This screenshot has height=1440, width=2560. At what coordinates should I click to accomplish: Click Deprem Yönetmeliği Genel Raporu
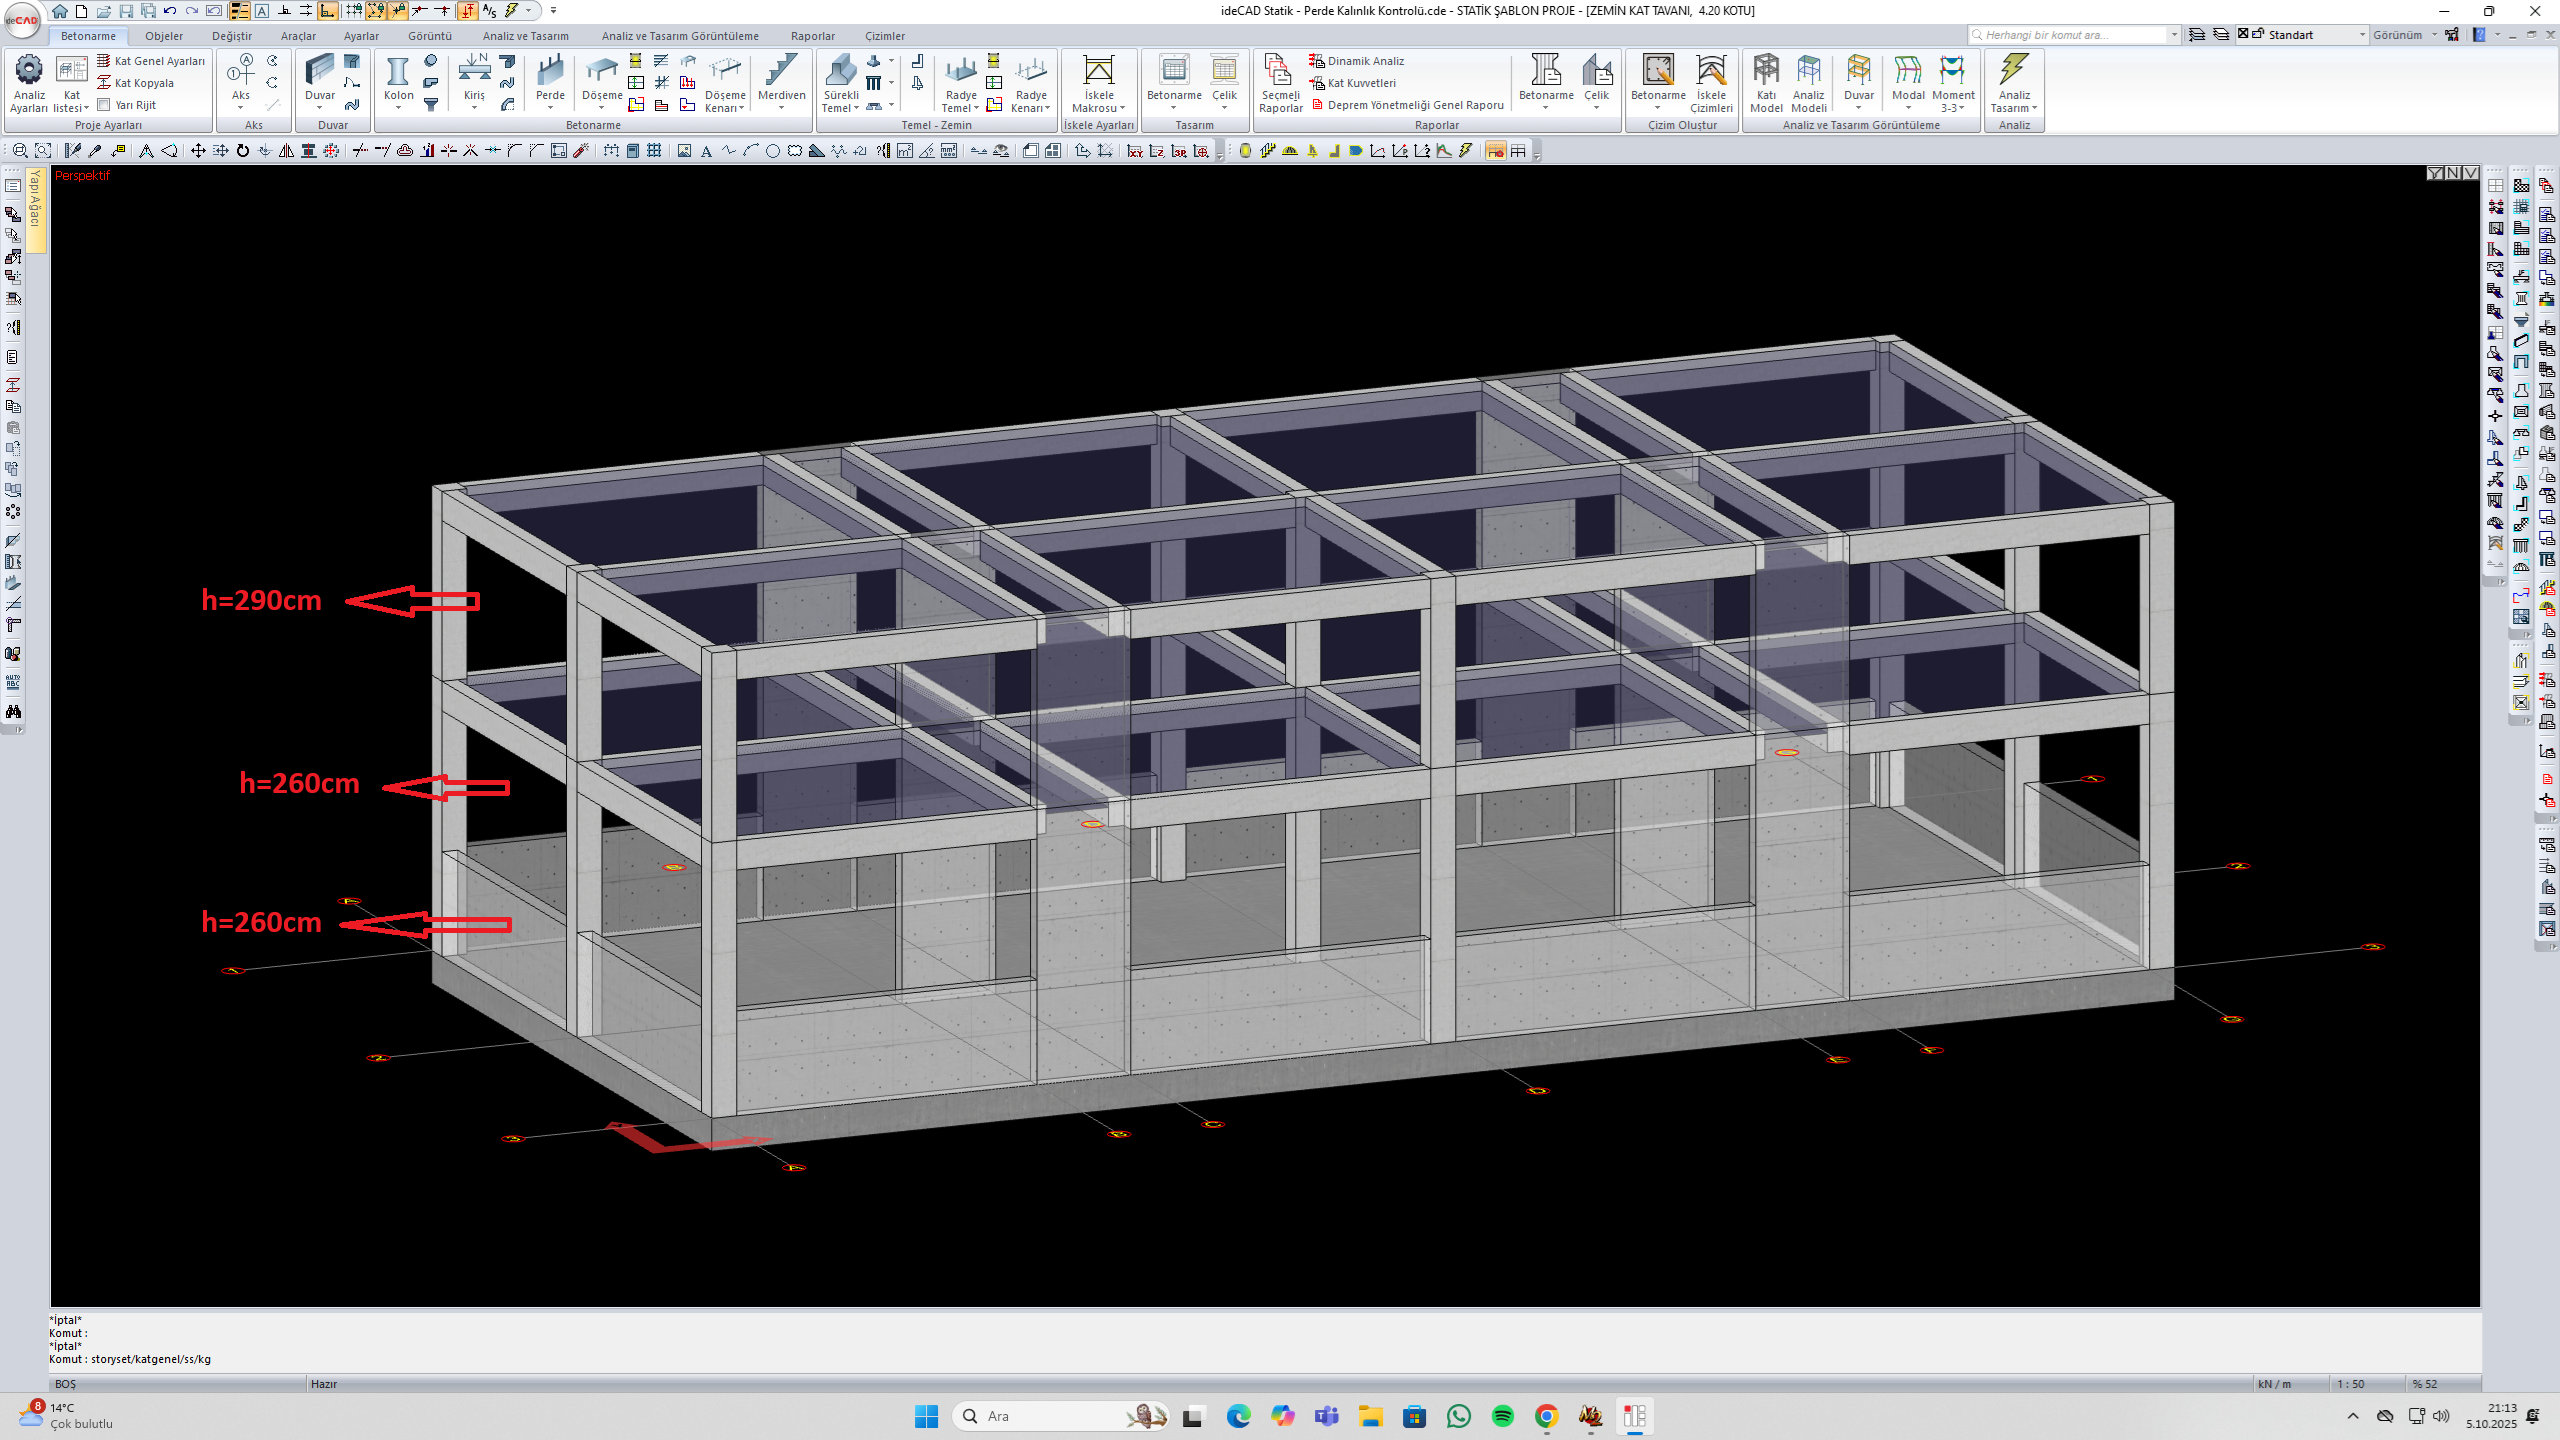[x=1414, y=105]
